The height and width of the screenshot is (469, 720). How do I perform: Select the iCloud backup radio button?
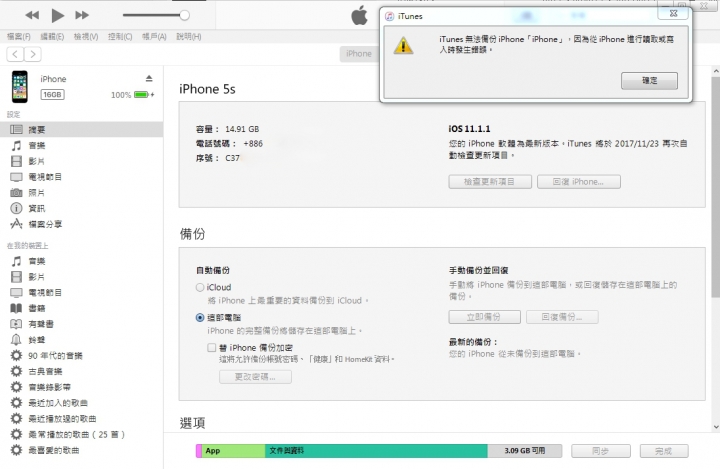(x=200, y=288)
